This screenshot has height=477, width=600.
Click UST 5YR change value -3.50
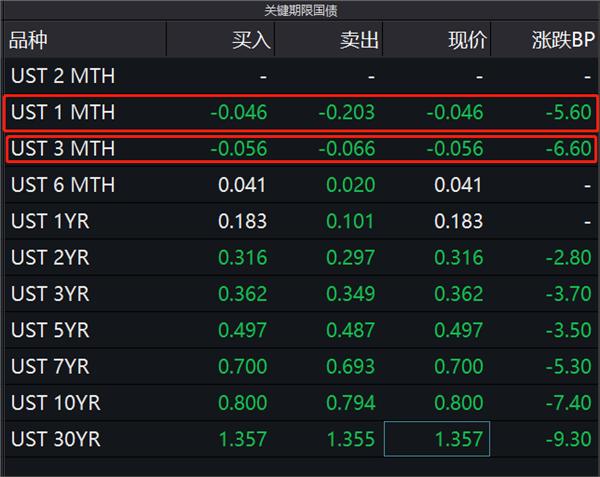coord(569,330)
